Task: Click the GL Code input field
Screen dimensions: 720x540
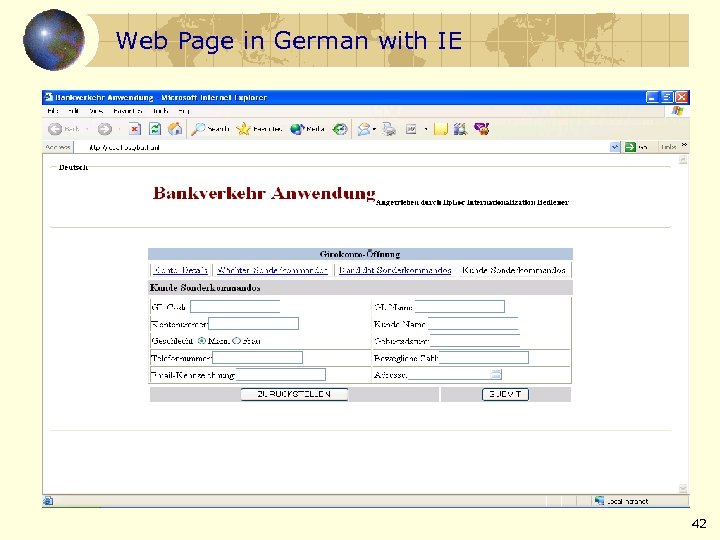Action: click(235, 306)
